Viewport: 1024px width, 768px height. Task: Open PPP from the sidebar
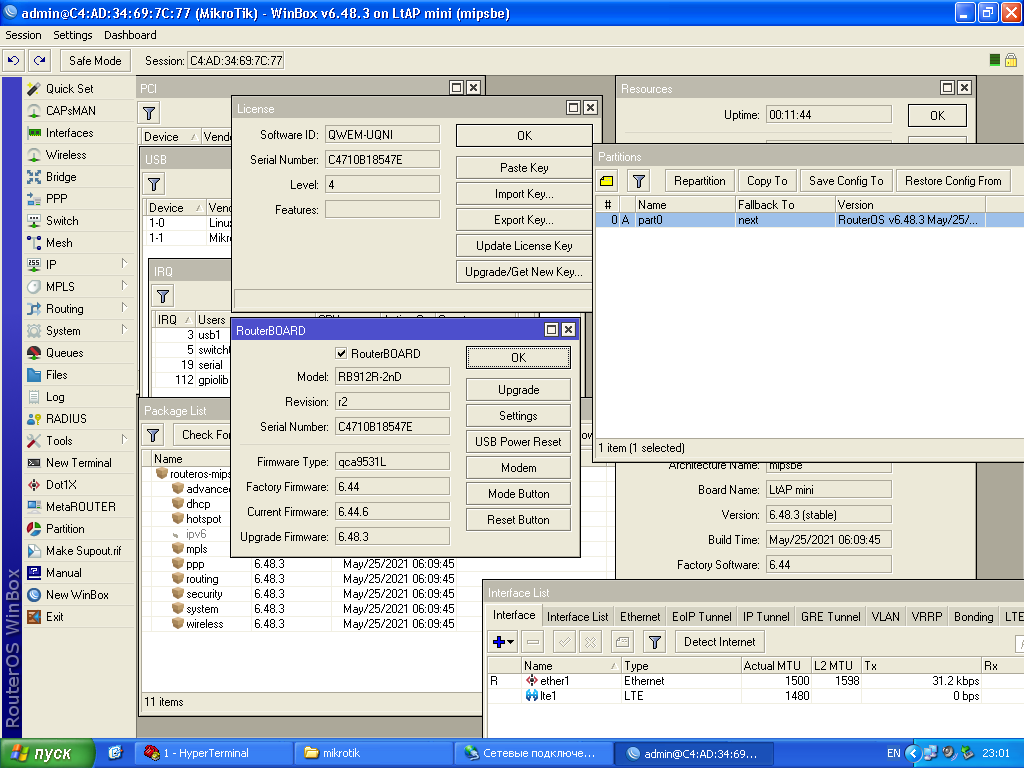[56, 199]
